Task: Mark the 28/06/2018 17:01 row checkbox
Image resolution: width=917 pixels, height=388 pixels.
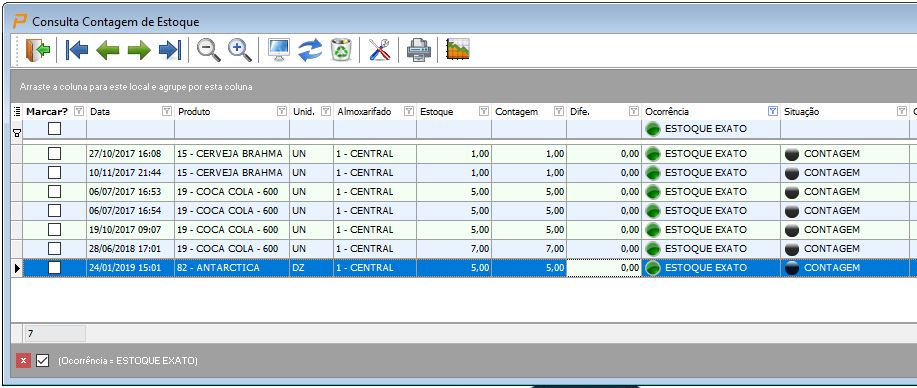Action: (x=54, y=248)
